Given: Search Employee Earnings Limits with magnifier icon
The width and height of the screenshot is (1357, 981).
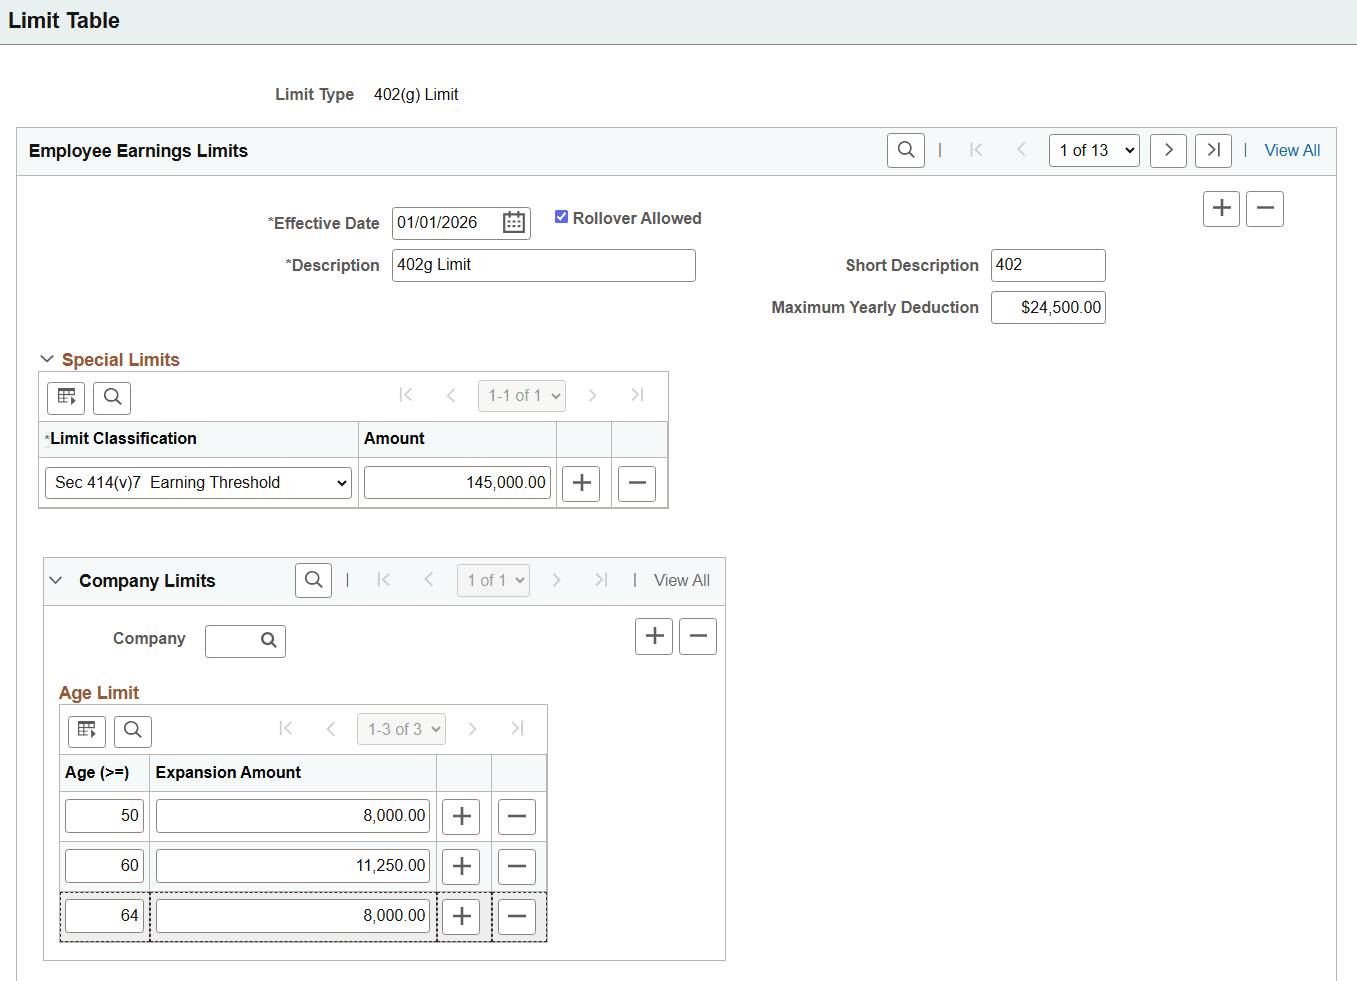Looking at the screenshot, I should pyautogui.click(x=906, y=151).
